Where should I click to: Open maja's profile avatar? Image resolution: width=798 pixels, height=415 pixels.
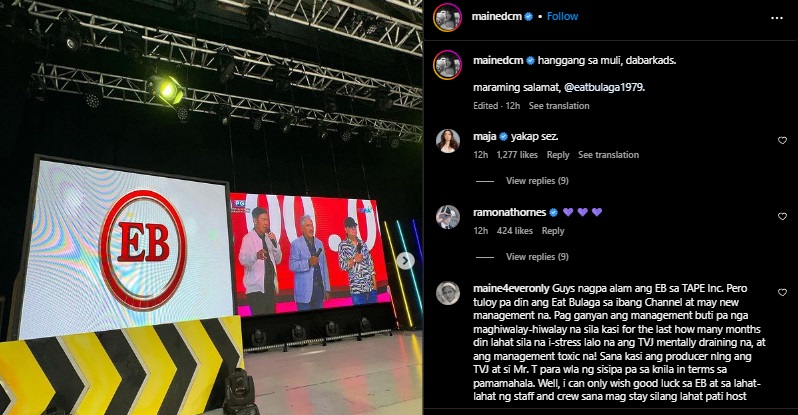(x=448, y=141)
